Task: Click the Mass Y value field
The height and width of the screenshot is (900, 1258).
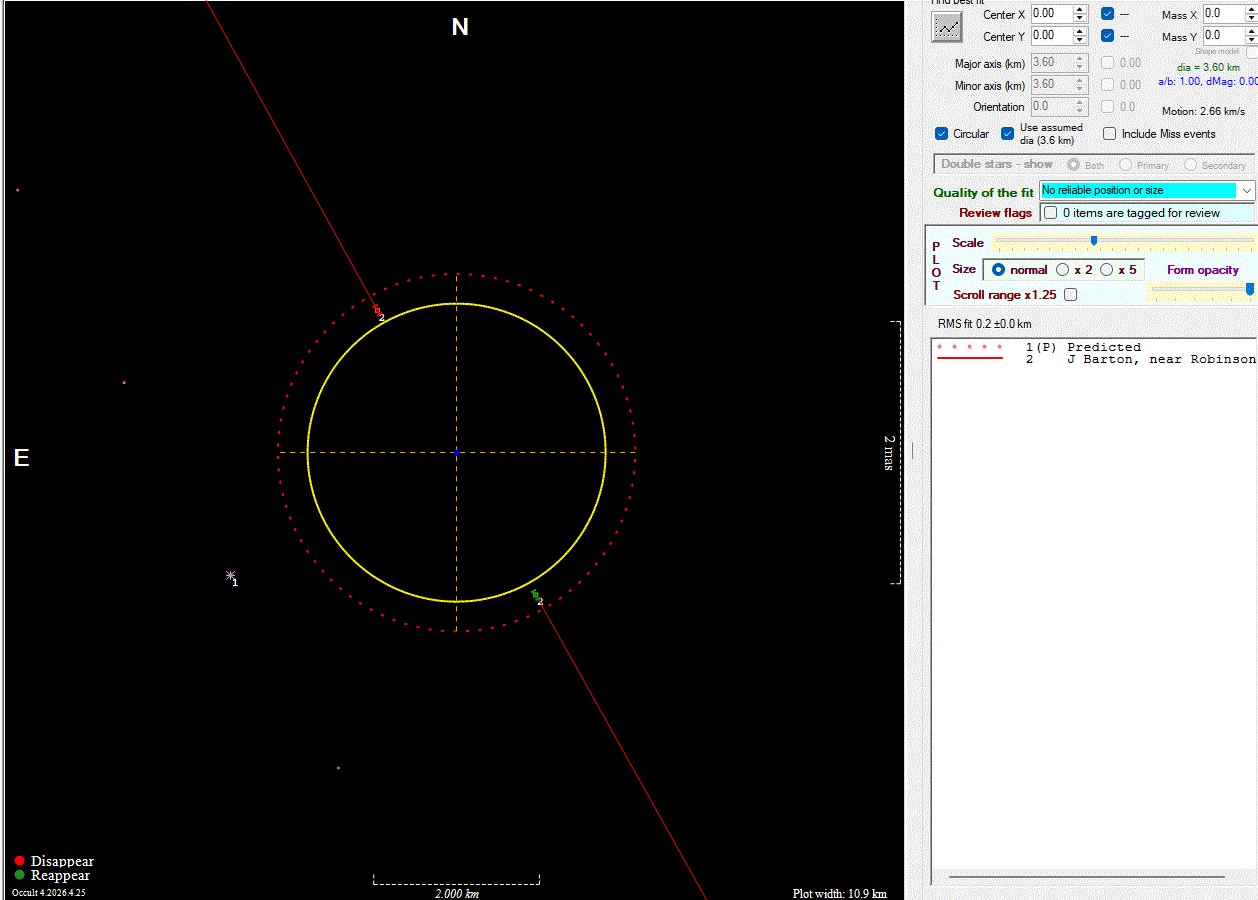Action: (x=1224, y=36)
